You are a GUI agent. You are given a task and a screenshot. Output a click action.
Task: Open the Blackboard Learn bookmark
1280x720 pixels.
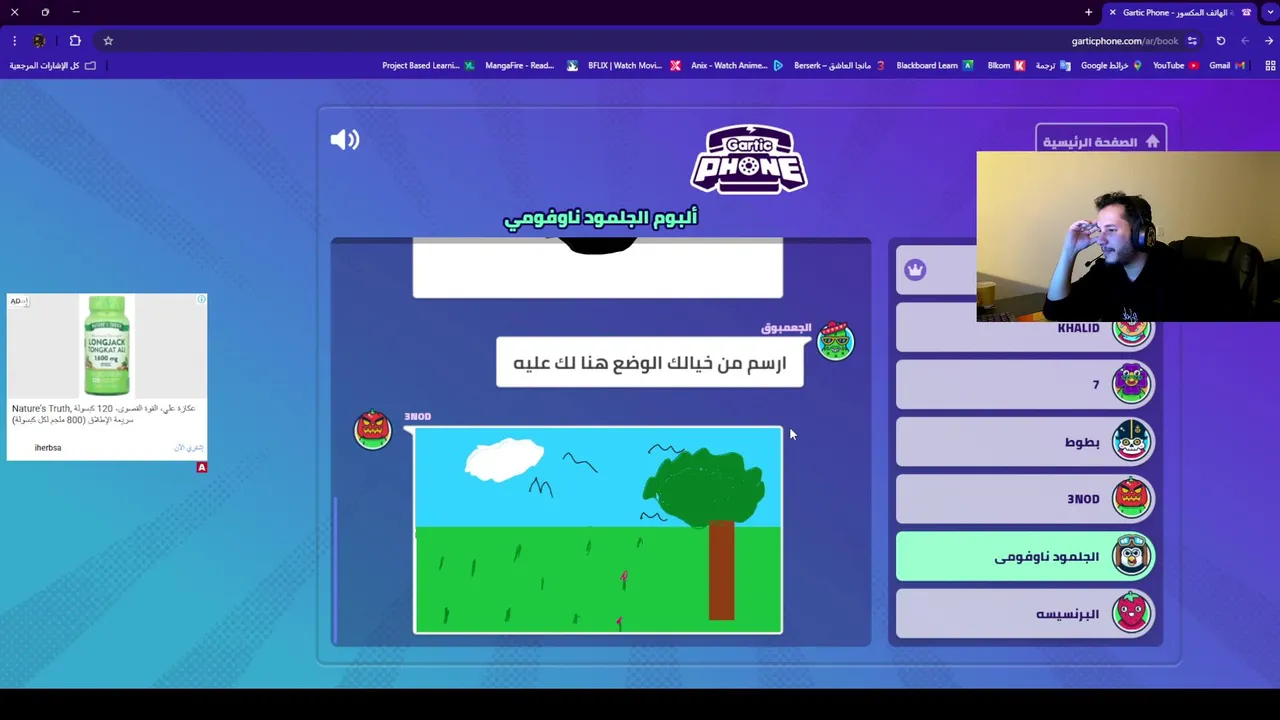coord(935,66)
